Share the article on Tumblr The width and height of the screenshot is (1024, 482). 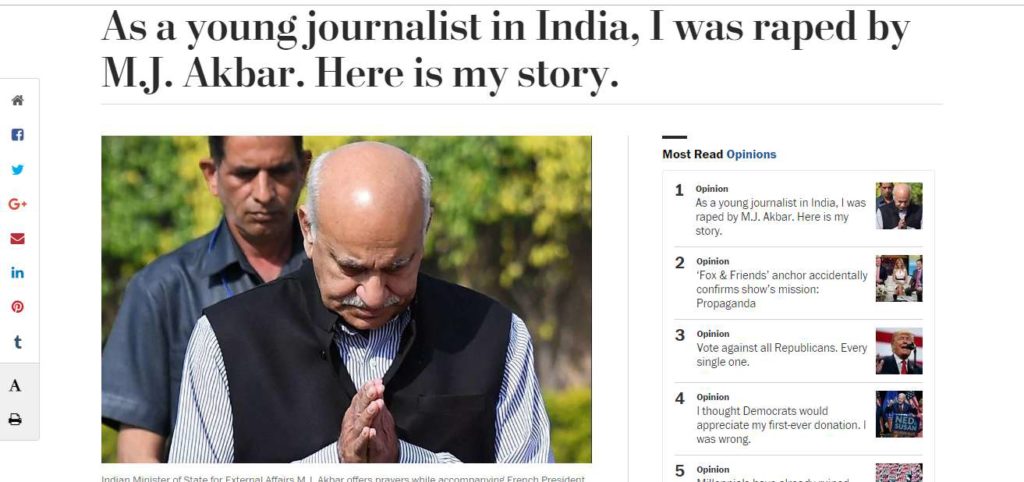[18, 342]
